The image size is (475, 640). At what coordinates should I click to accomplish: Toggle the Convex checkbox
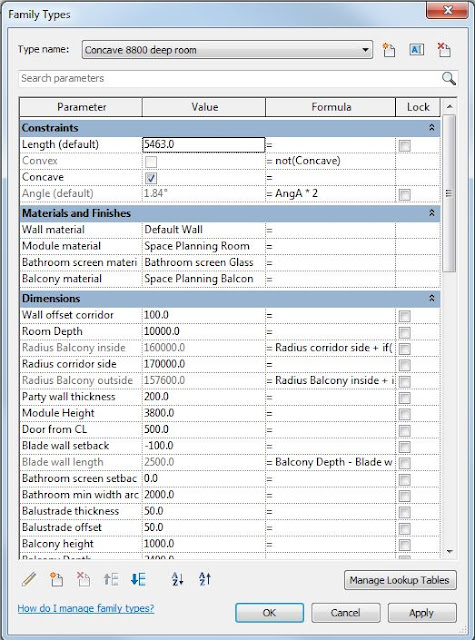click(151, 162)
